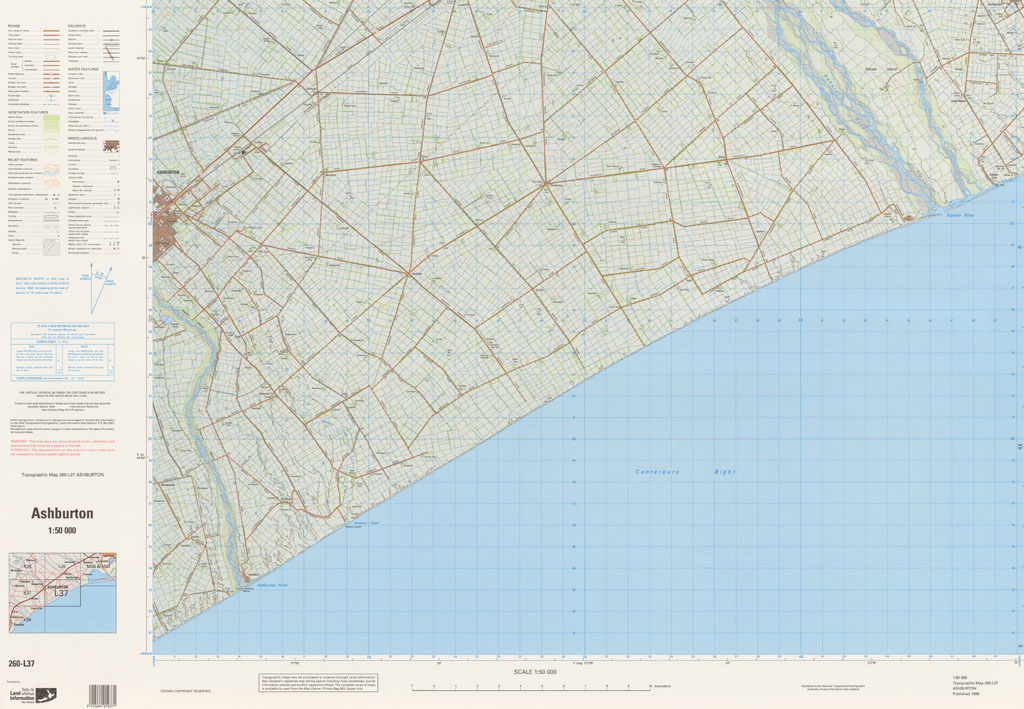1024x709 pixels.
Task: Select the RELIEF FEATURES legend heading
Action: (x=22, y=159)
